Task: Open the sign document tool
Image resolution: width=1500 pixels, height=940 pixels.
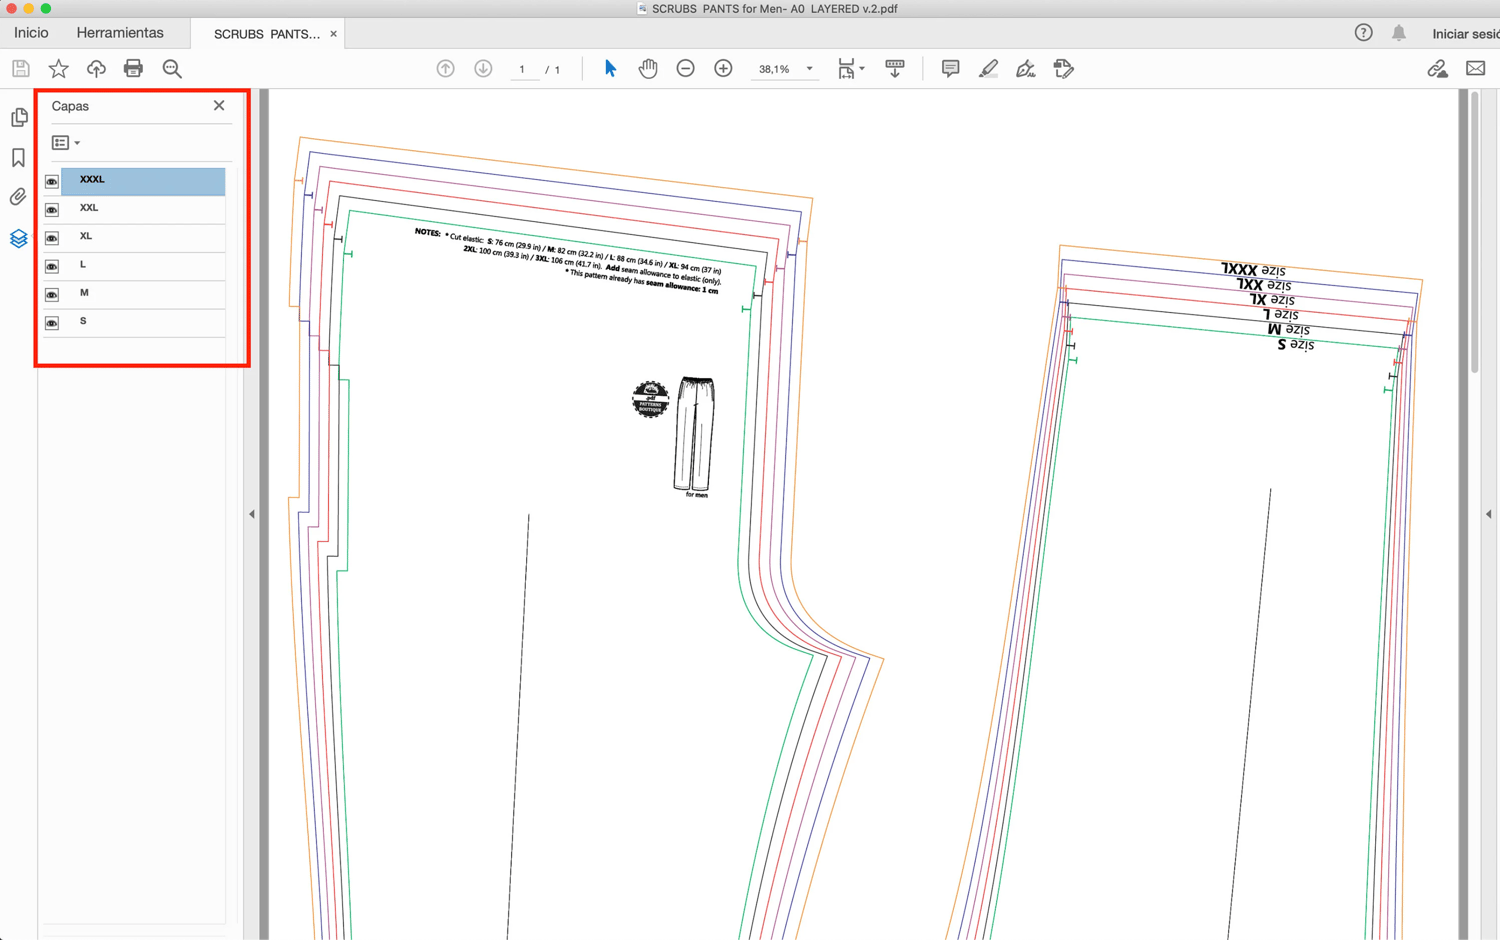Action: point(1025,69)
